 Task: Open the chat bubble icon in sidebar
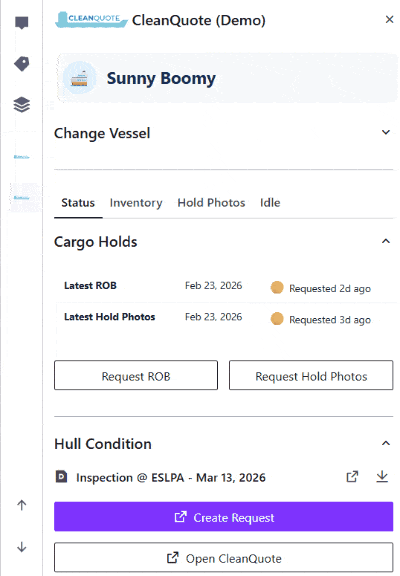coord(22,23)
